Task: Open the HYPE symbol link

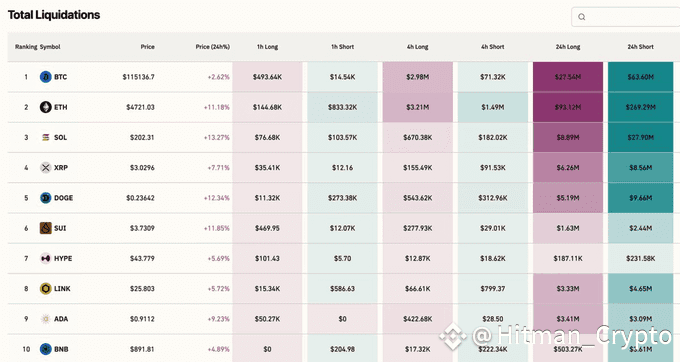Action: click(63, 258)
